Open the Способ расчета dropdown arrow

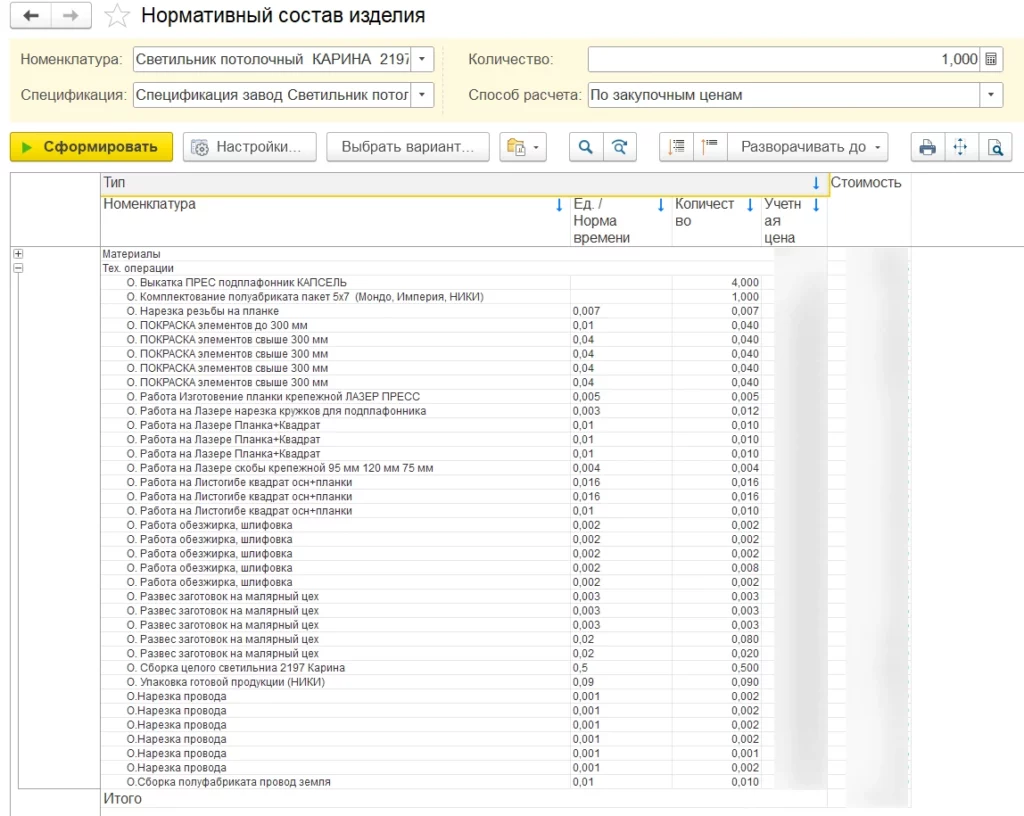point(991,95)
